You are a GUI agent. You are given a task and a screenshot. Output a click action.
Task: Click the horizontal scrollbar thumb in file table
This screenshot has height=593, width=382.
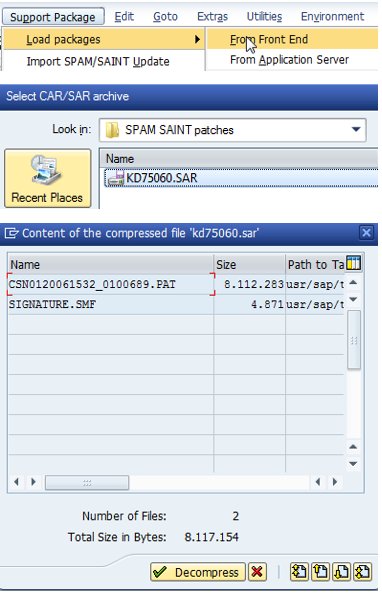87,483
